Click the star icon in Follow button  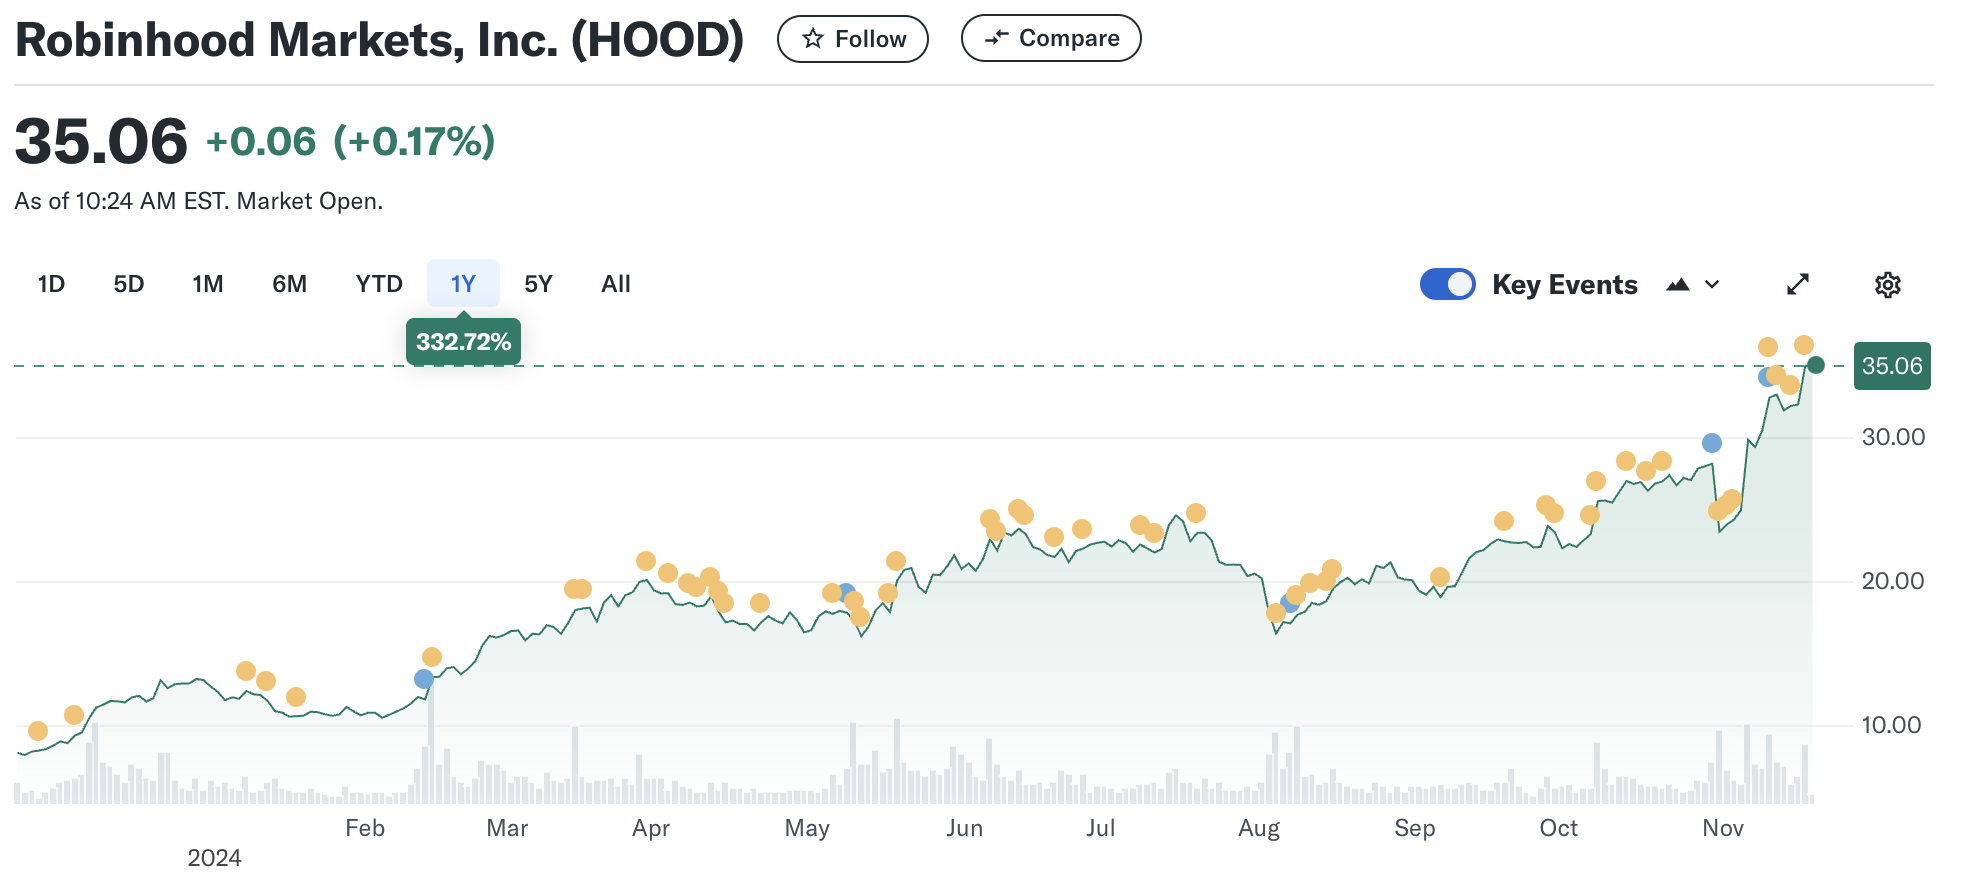[x=813, y=39]
